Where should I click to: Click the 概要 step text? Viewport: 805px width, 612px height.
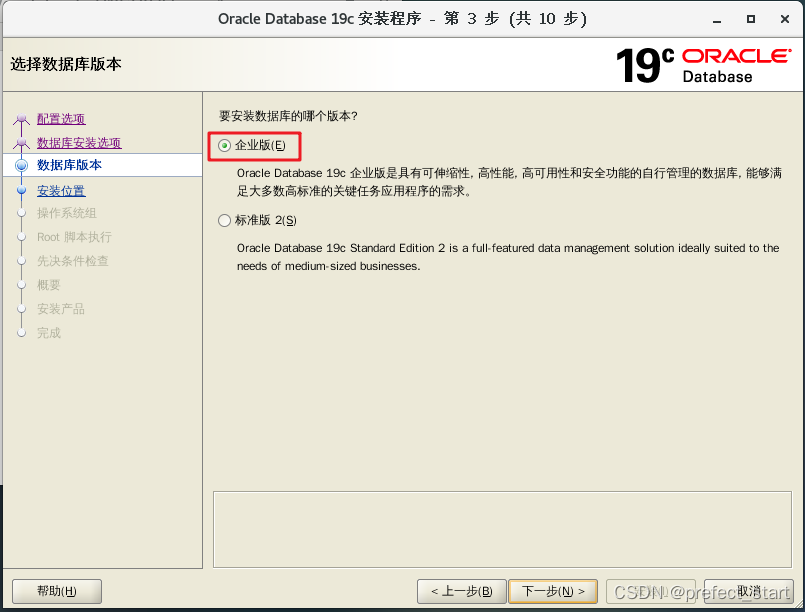(49, 285)
